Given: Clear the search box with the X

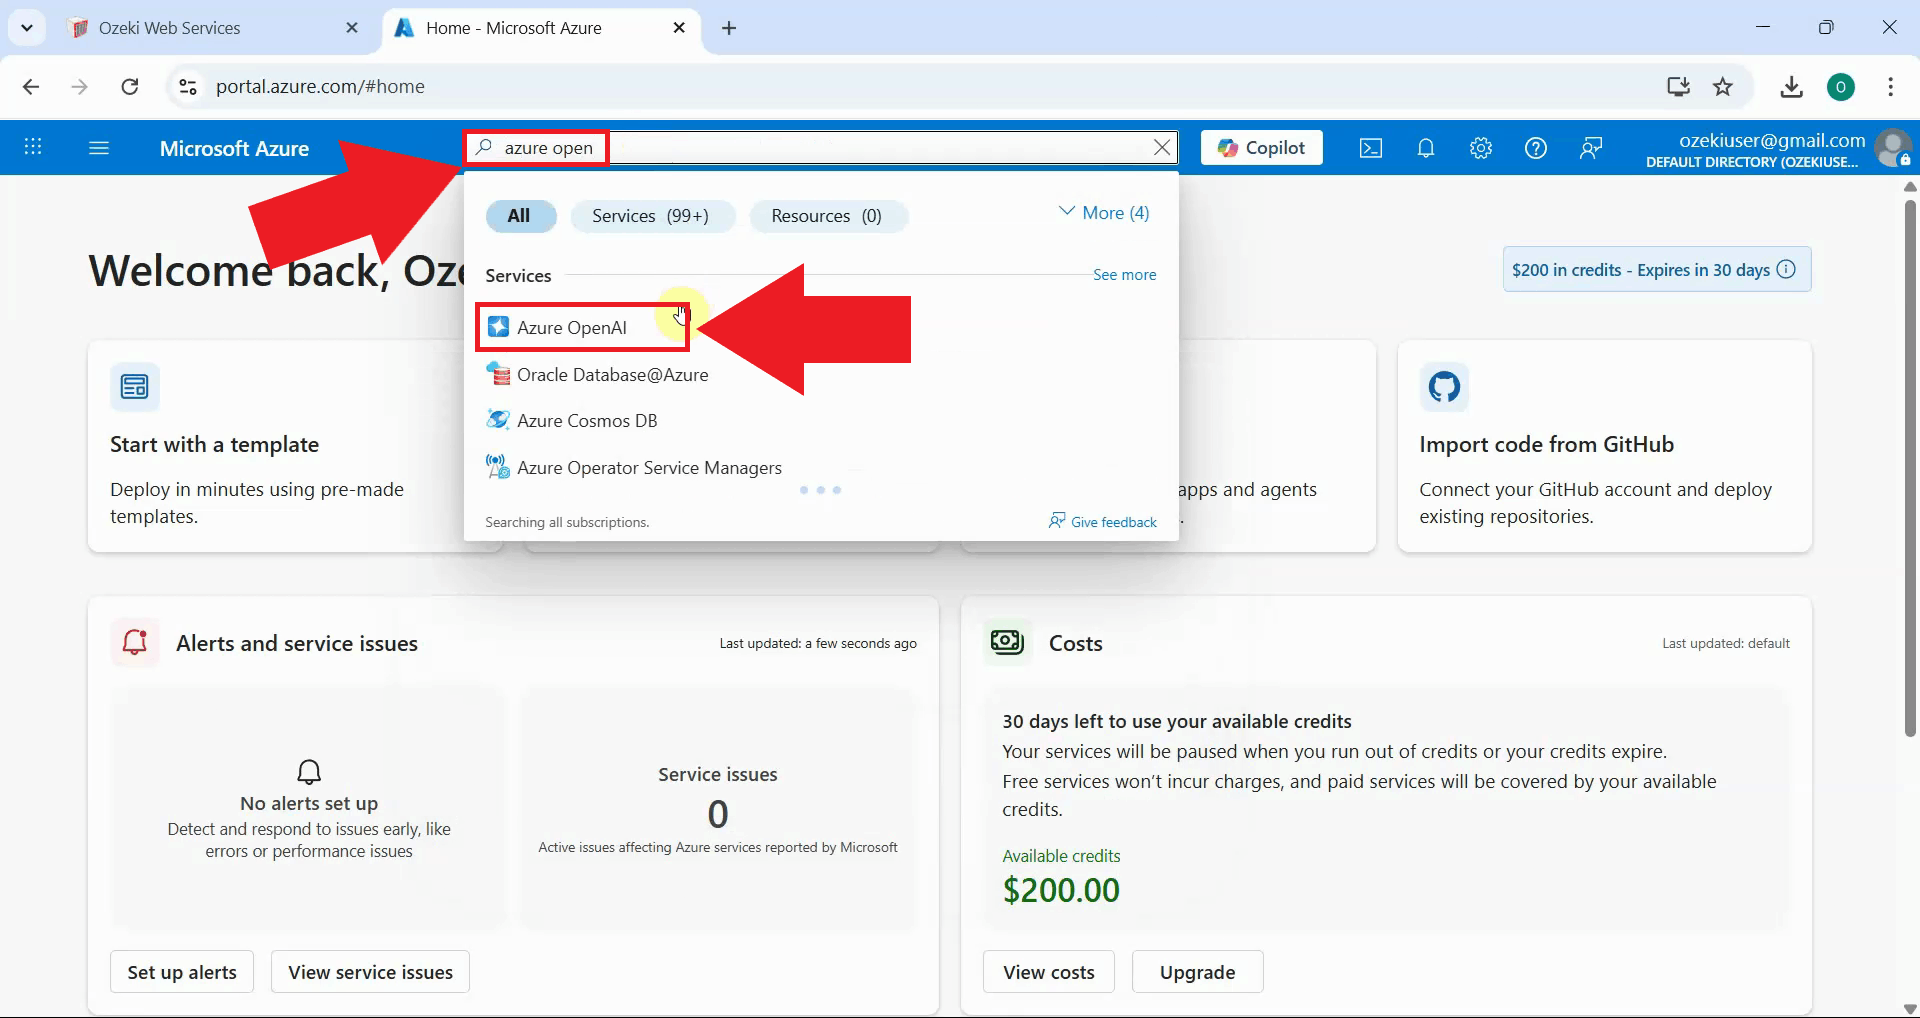Looking at the screenshot, I should point(1161,147).
